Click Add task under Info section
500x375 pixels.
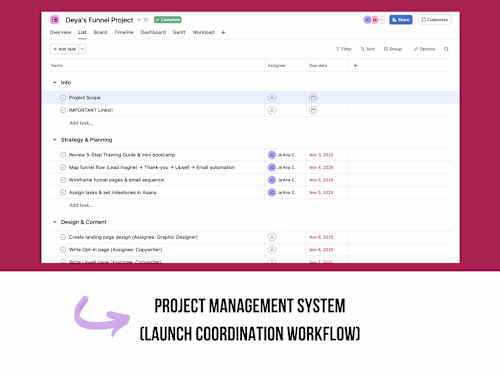pyautogui.click(x=81, y=123)
